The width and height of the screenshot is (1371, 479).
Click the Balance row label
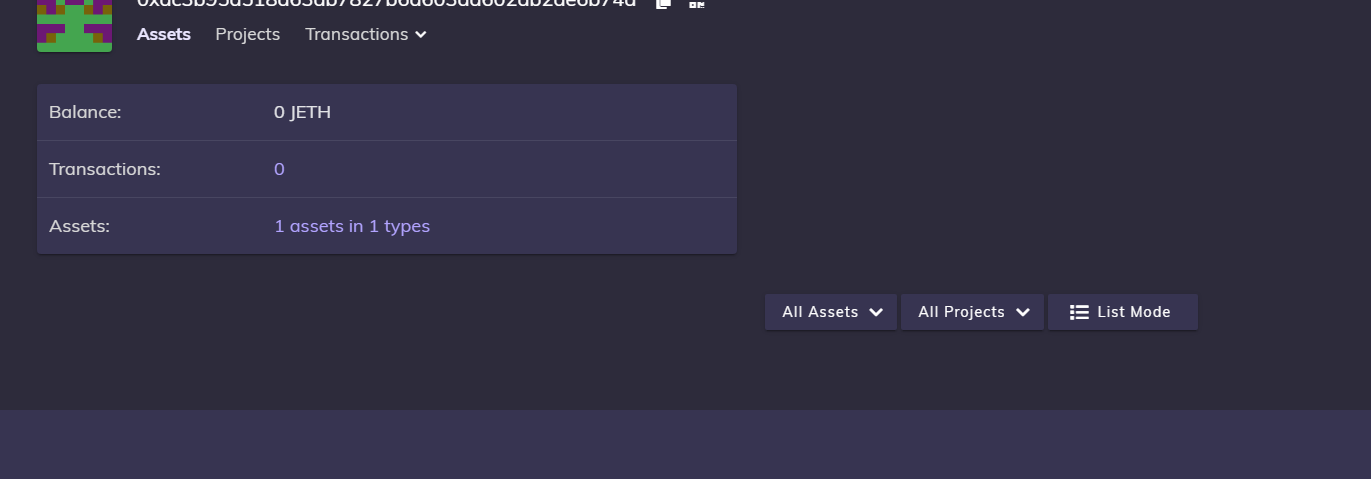coord(85,112)
